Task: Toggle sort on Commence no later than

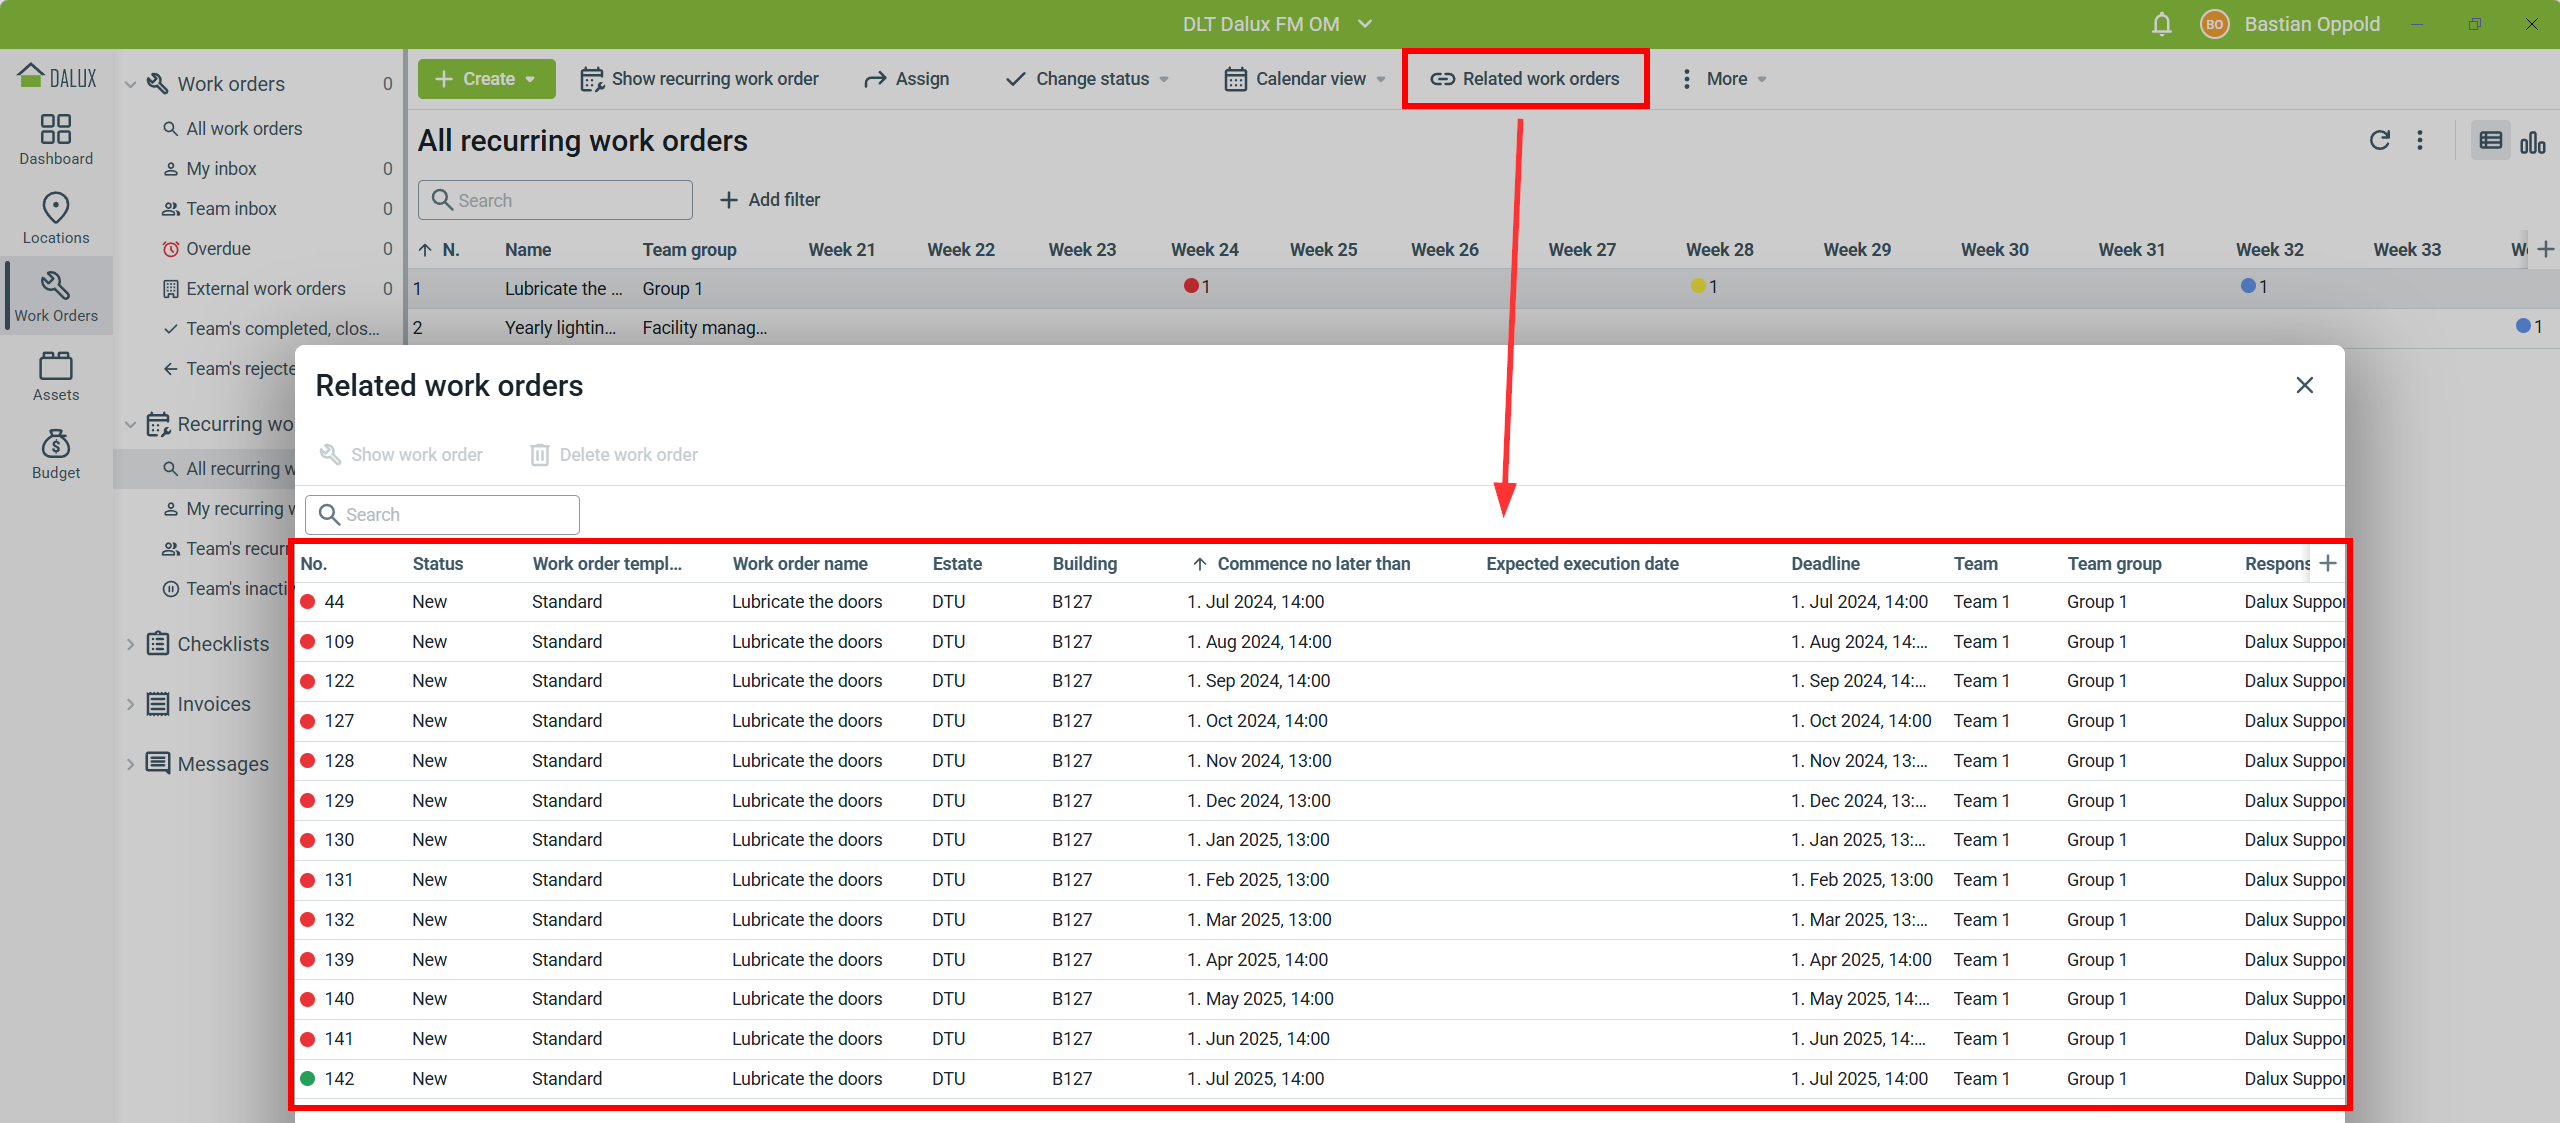Action: point(1312,564)
